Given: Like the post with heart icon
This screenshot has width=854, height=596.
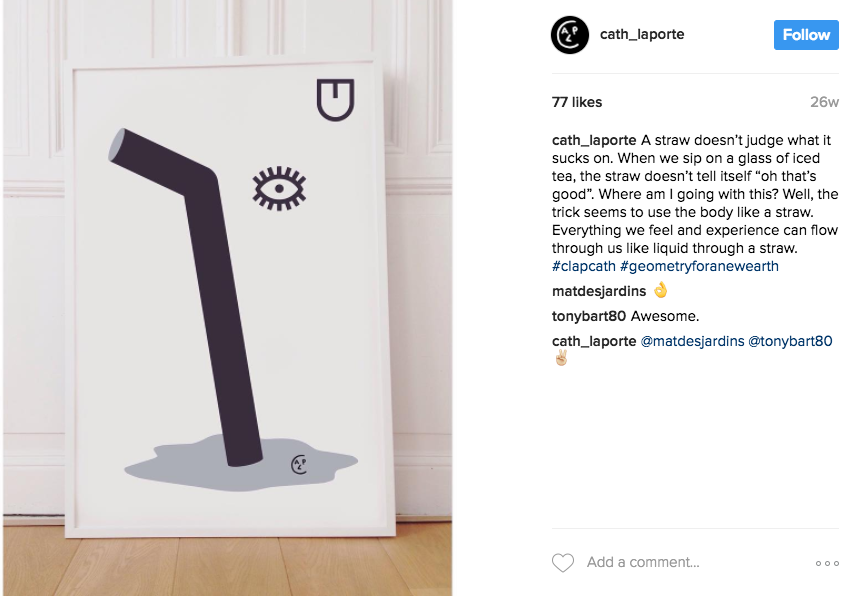Looking at the screenshot, I should 563,562.
